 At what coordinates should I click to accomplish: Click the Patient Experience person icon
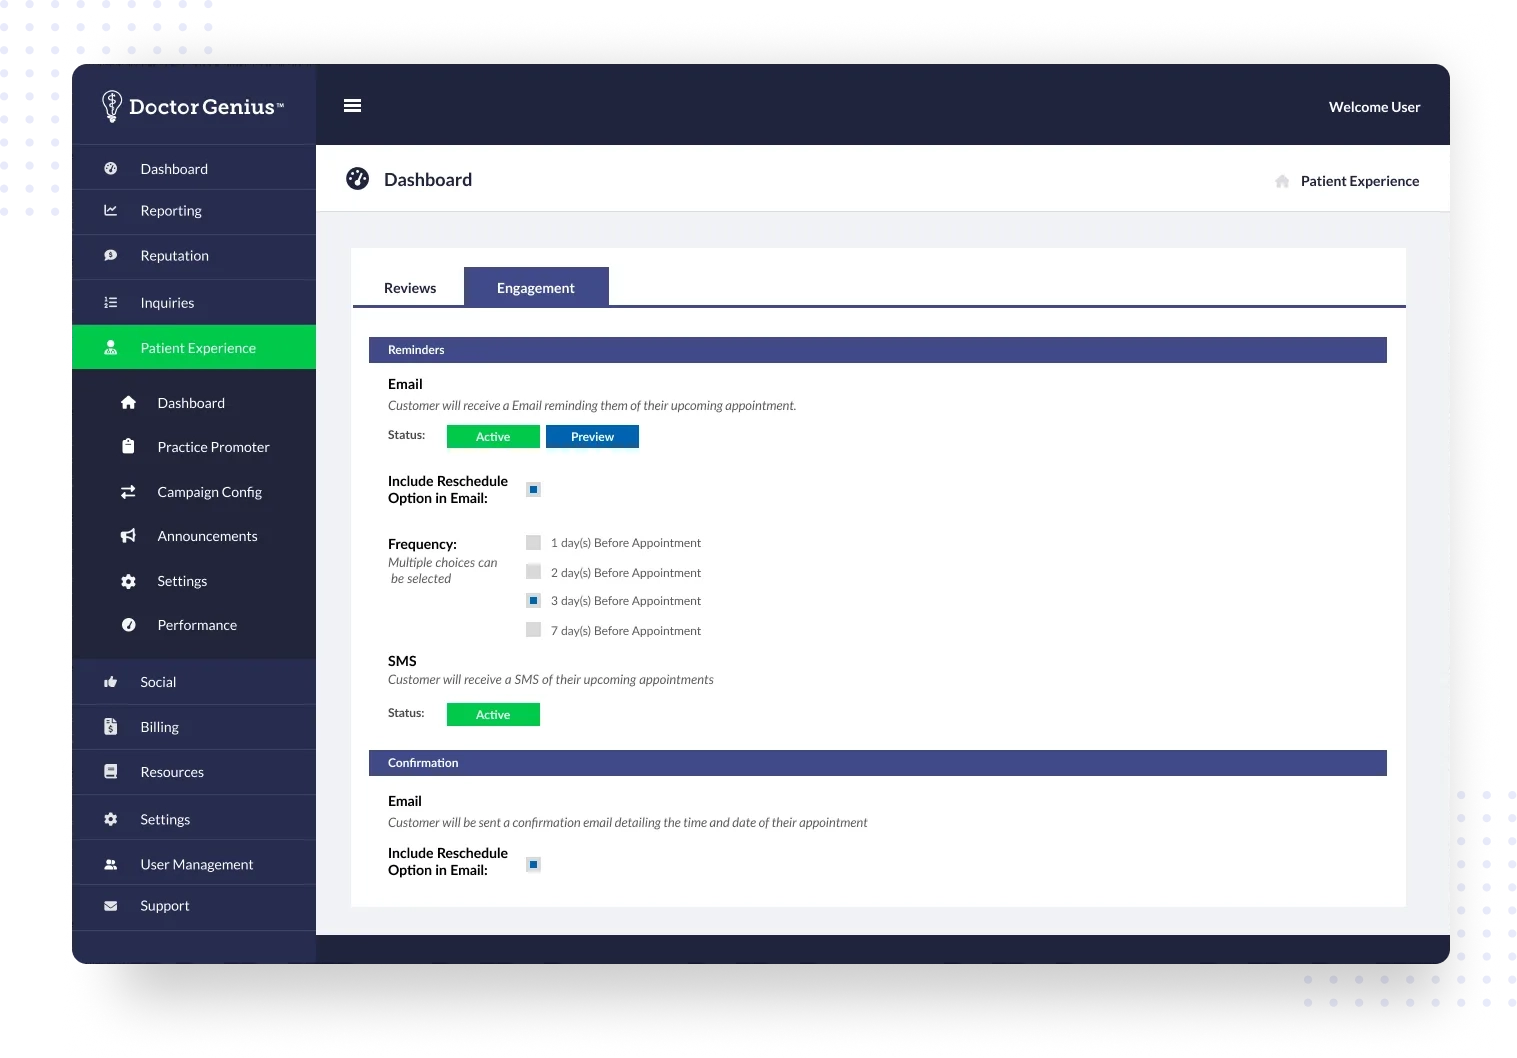(111, 348)
